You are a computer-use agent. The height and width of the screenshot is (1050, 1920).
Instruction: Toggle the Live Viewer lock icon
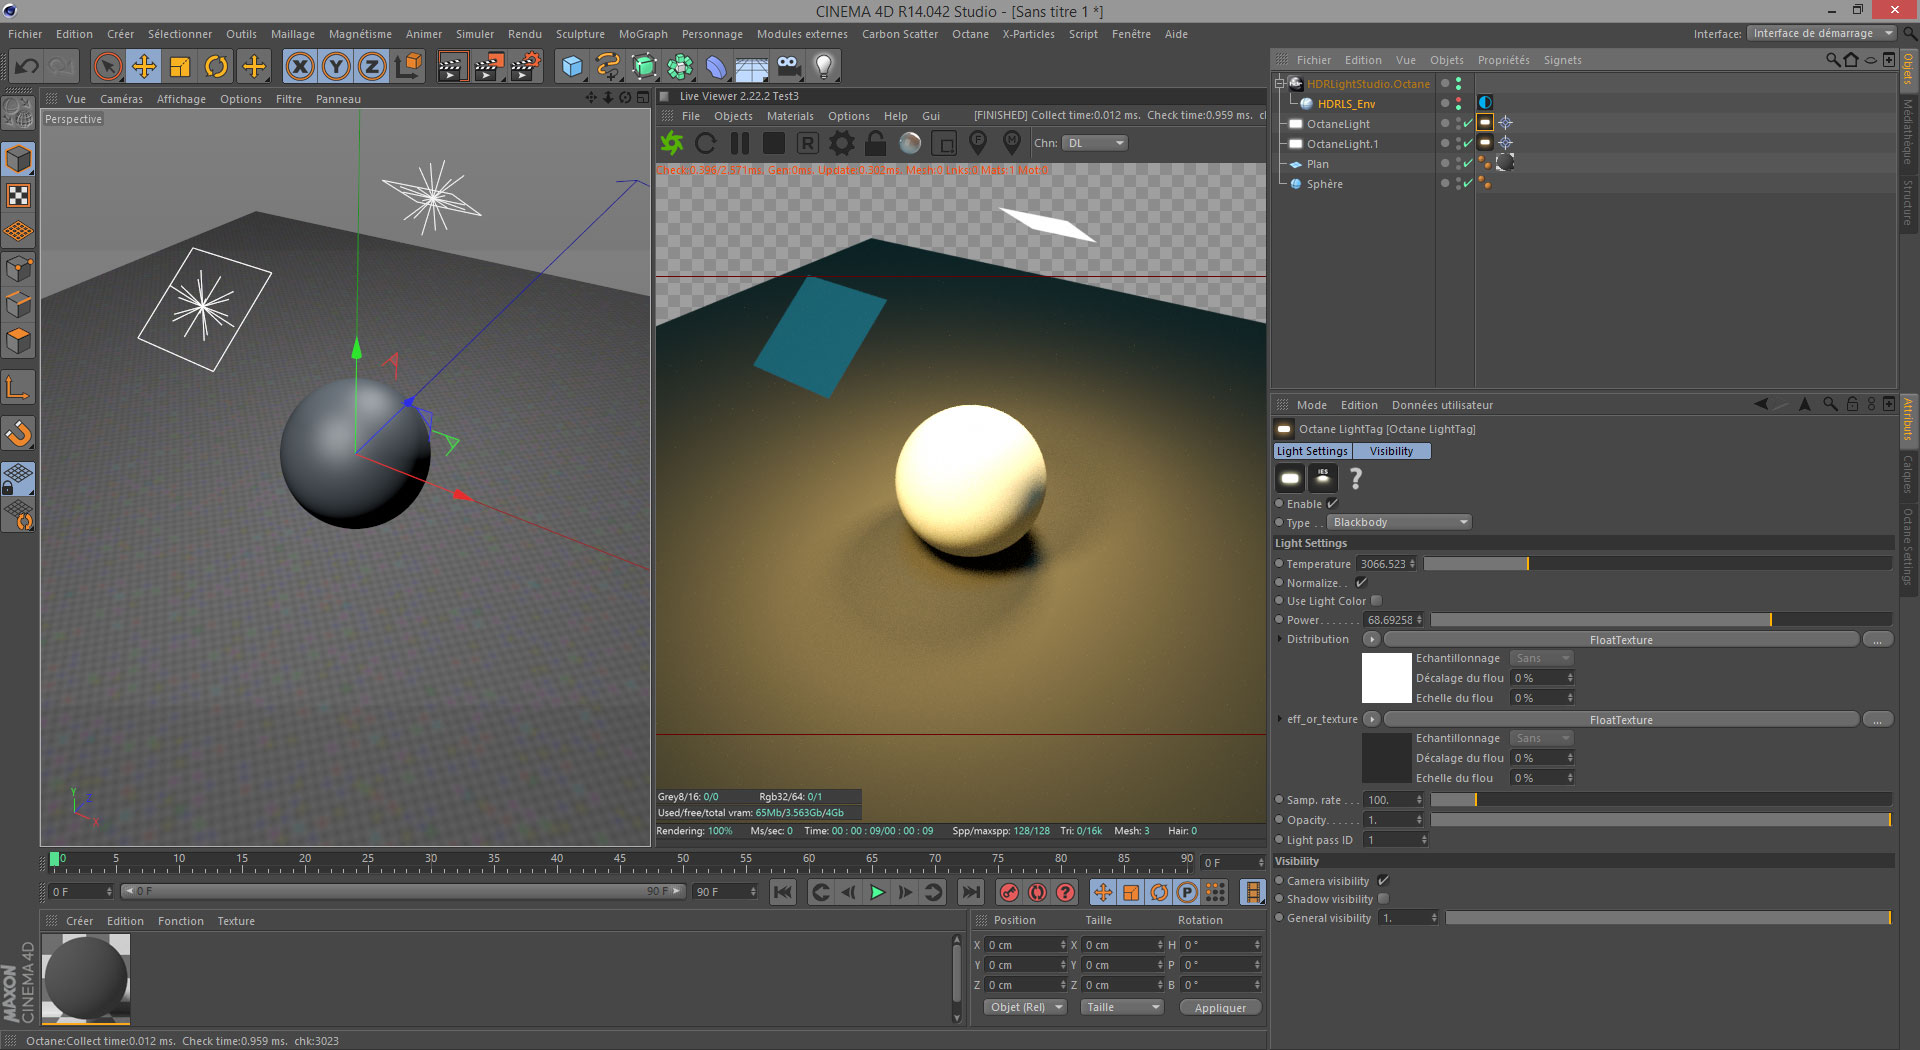tap(876, 143)
